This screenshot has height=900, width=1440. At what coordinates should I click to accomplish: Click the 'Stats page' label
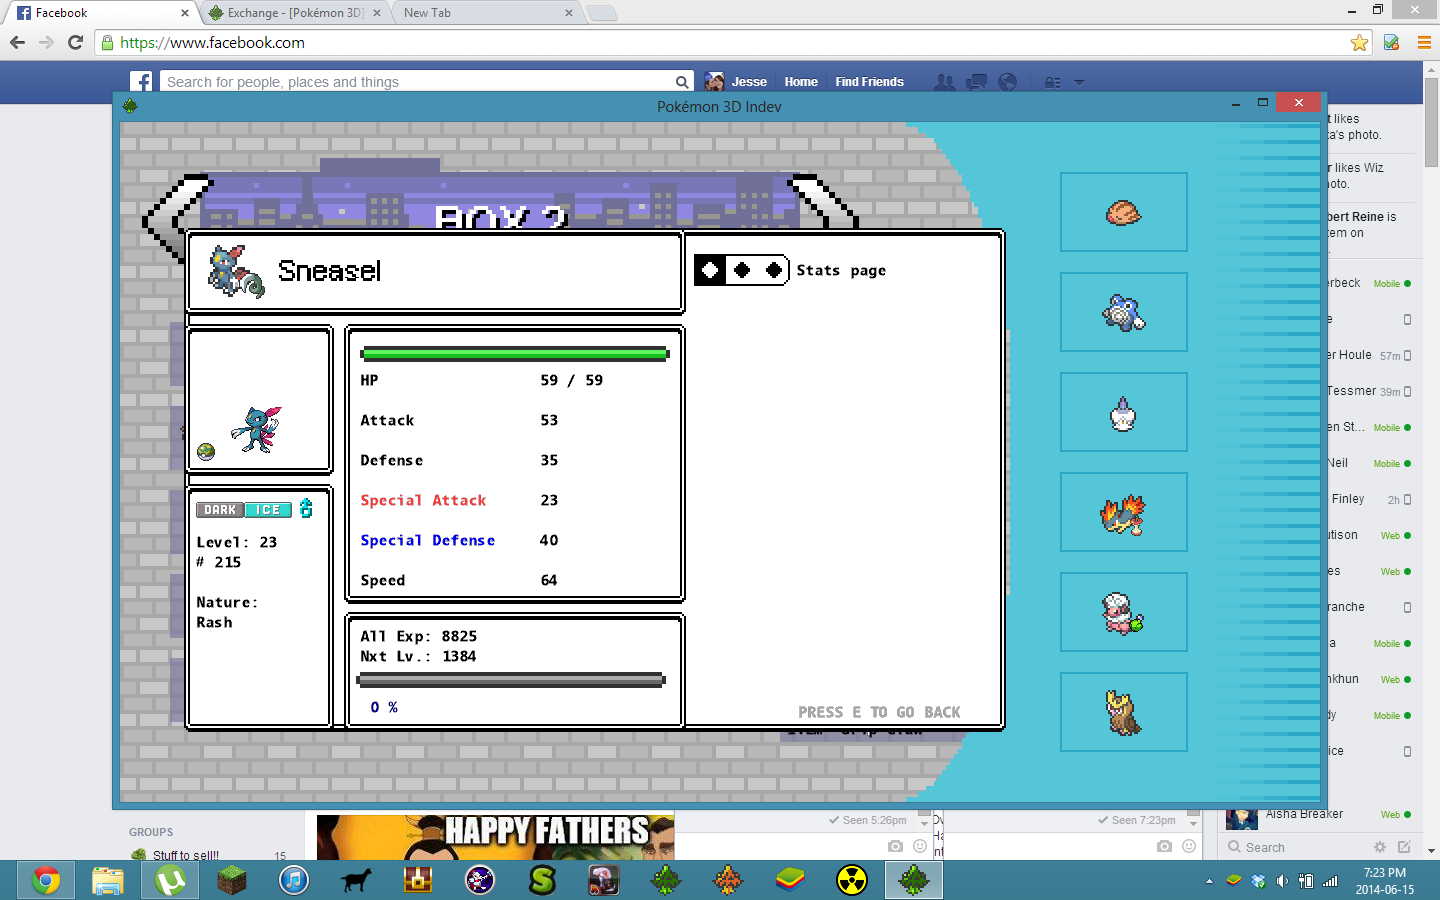click(x=841, y=270)
